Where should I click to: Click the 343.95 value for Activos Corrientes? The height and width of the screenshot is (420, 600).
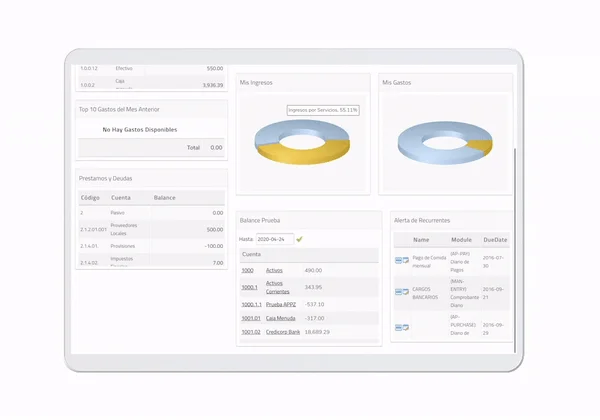coord(313,287)
